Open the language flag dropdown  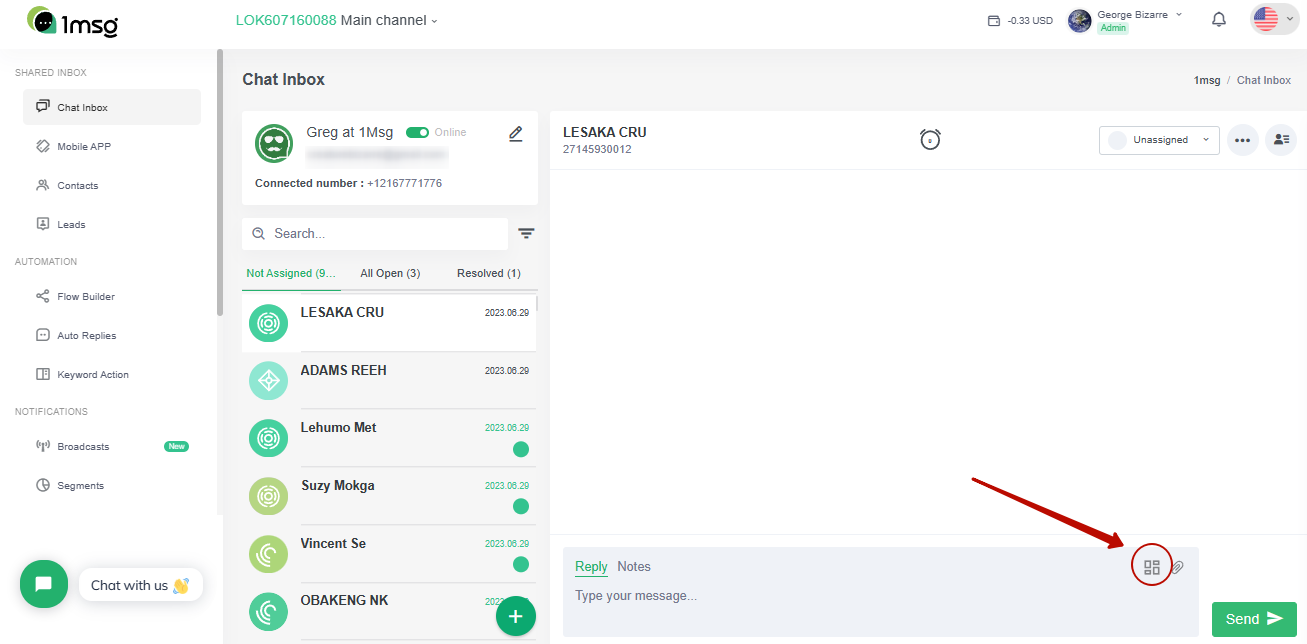1274,19
